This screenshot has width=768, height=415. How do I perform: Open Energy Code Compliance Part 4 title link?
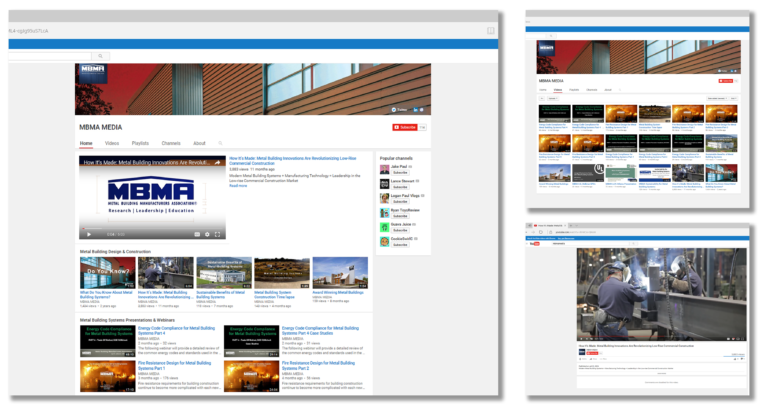176,330
